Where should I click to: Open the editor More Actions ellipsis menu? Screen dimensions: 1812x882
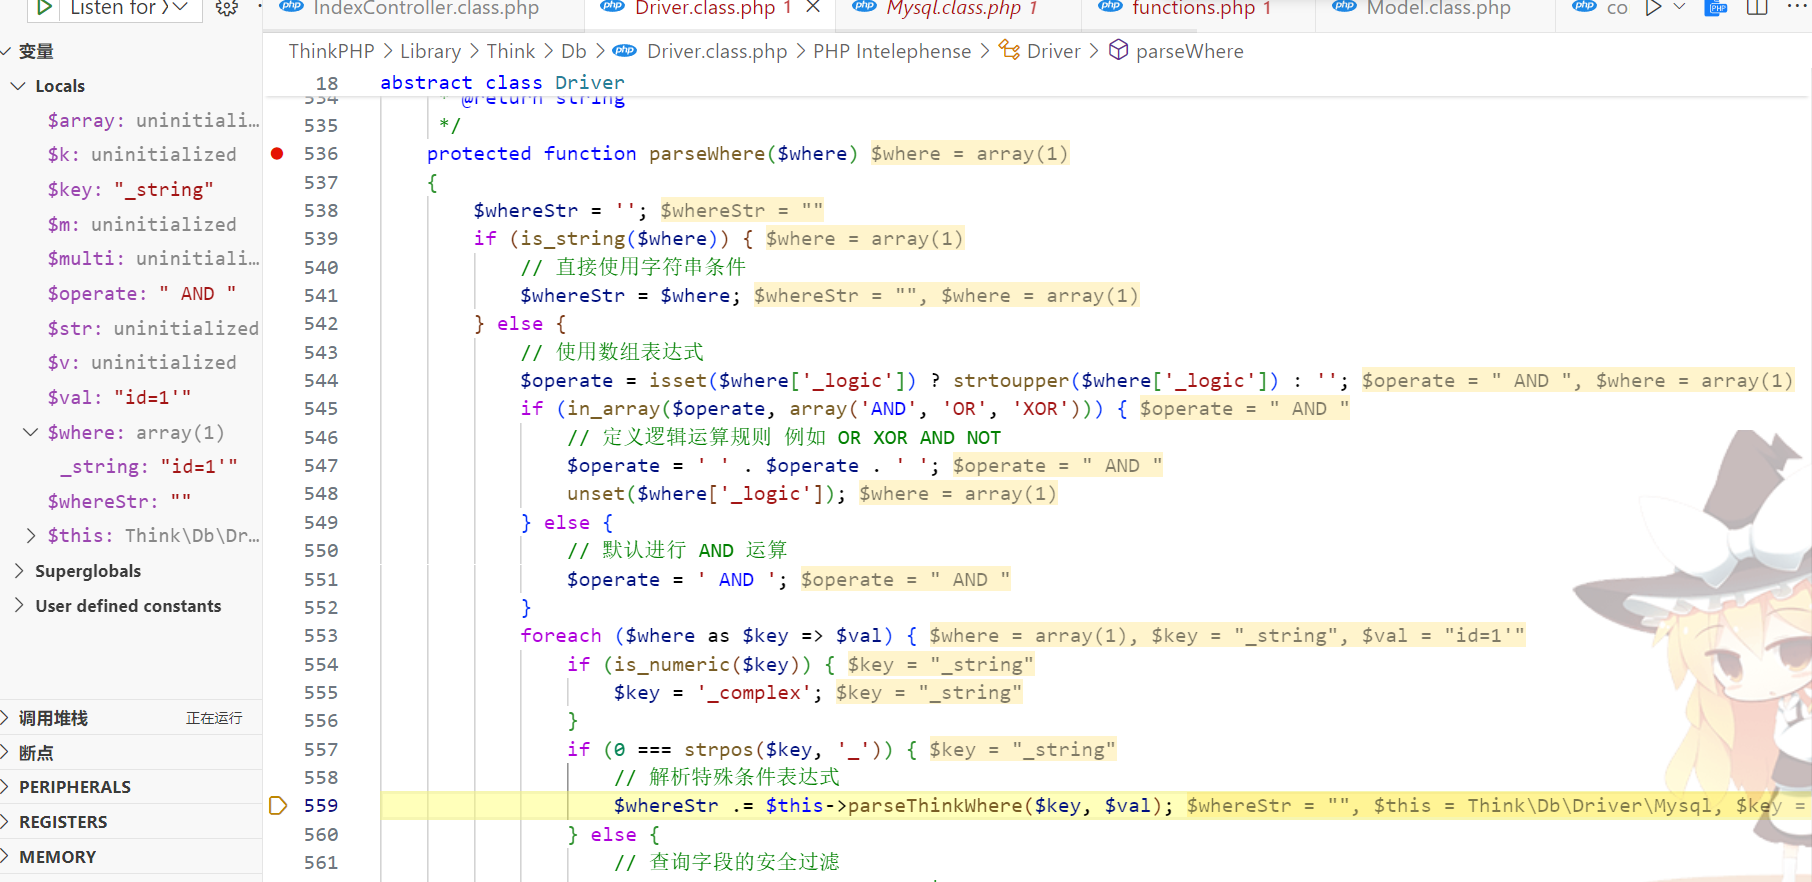click(1797, 6)
